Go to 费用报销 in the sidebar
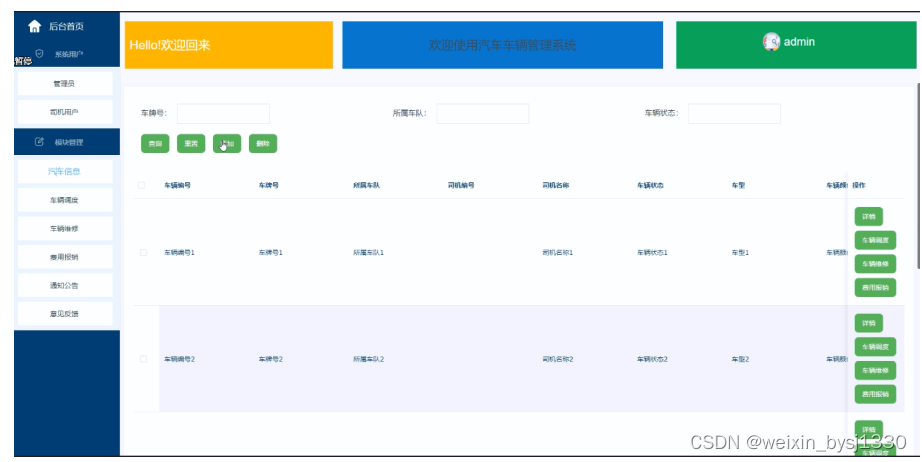Image resolution: width=922 pixels, height=462 pixels. click(65, 257)
